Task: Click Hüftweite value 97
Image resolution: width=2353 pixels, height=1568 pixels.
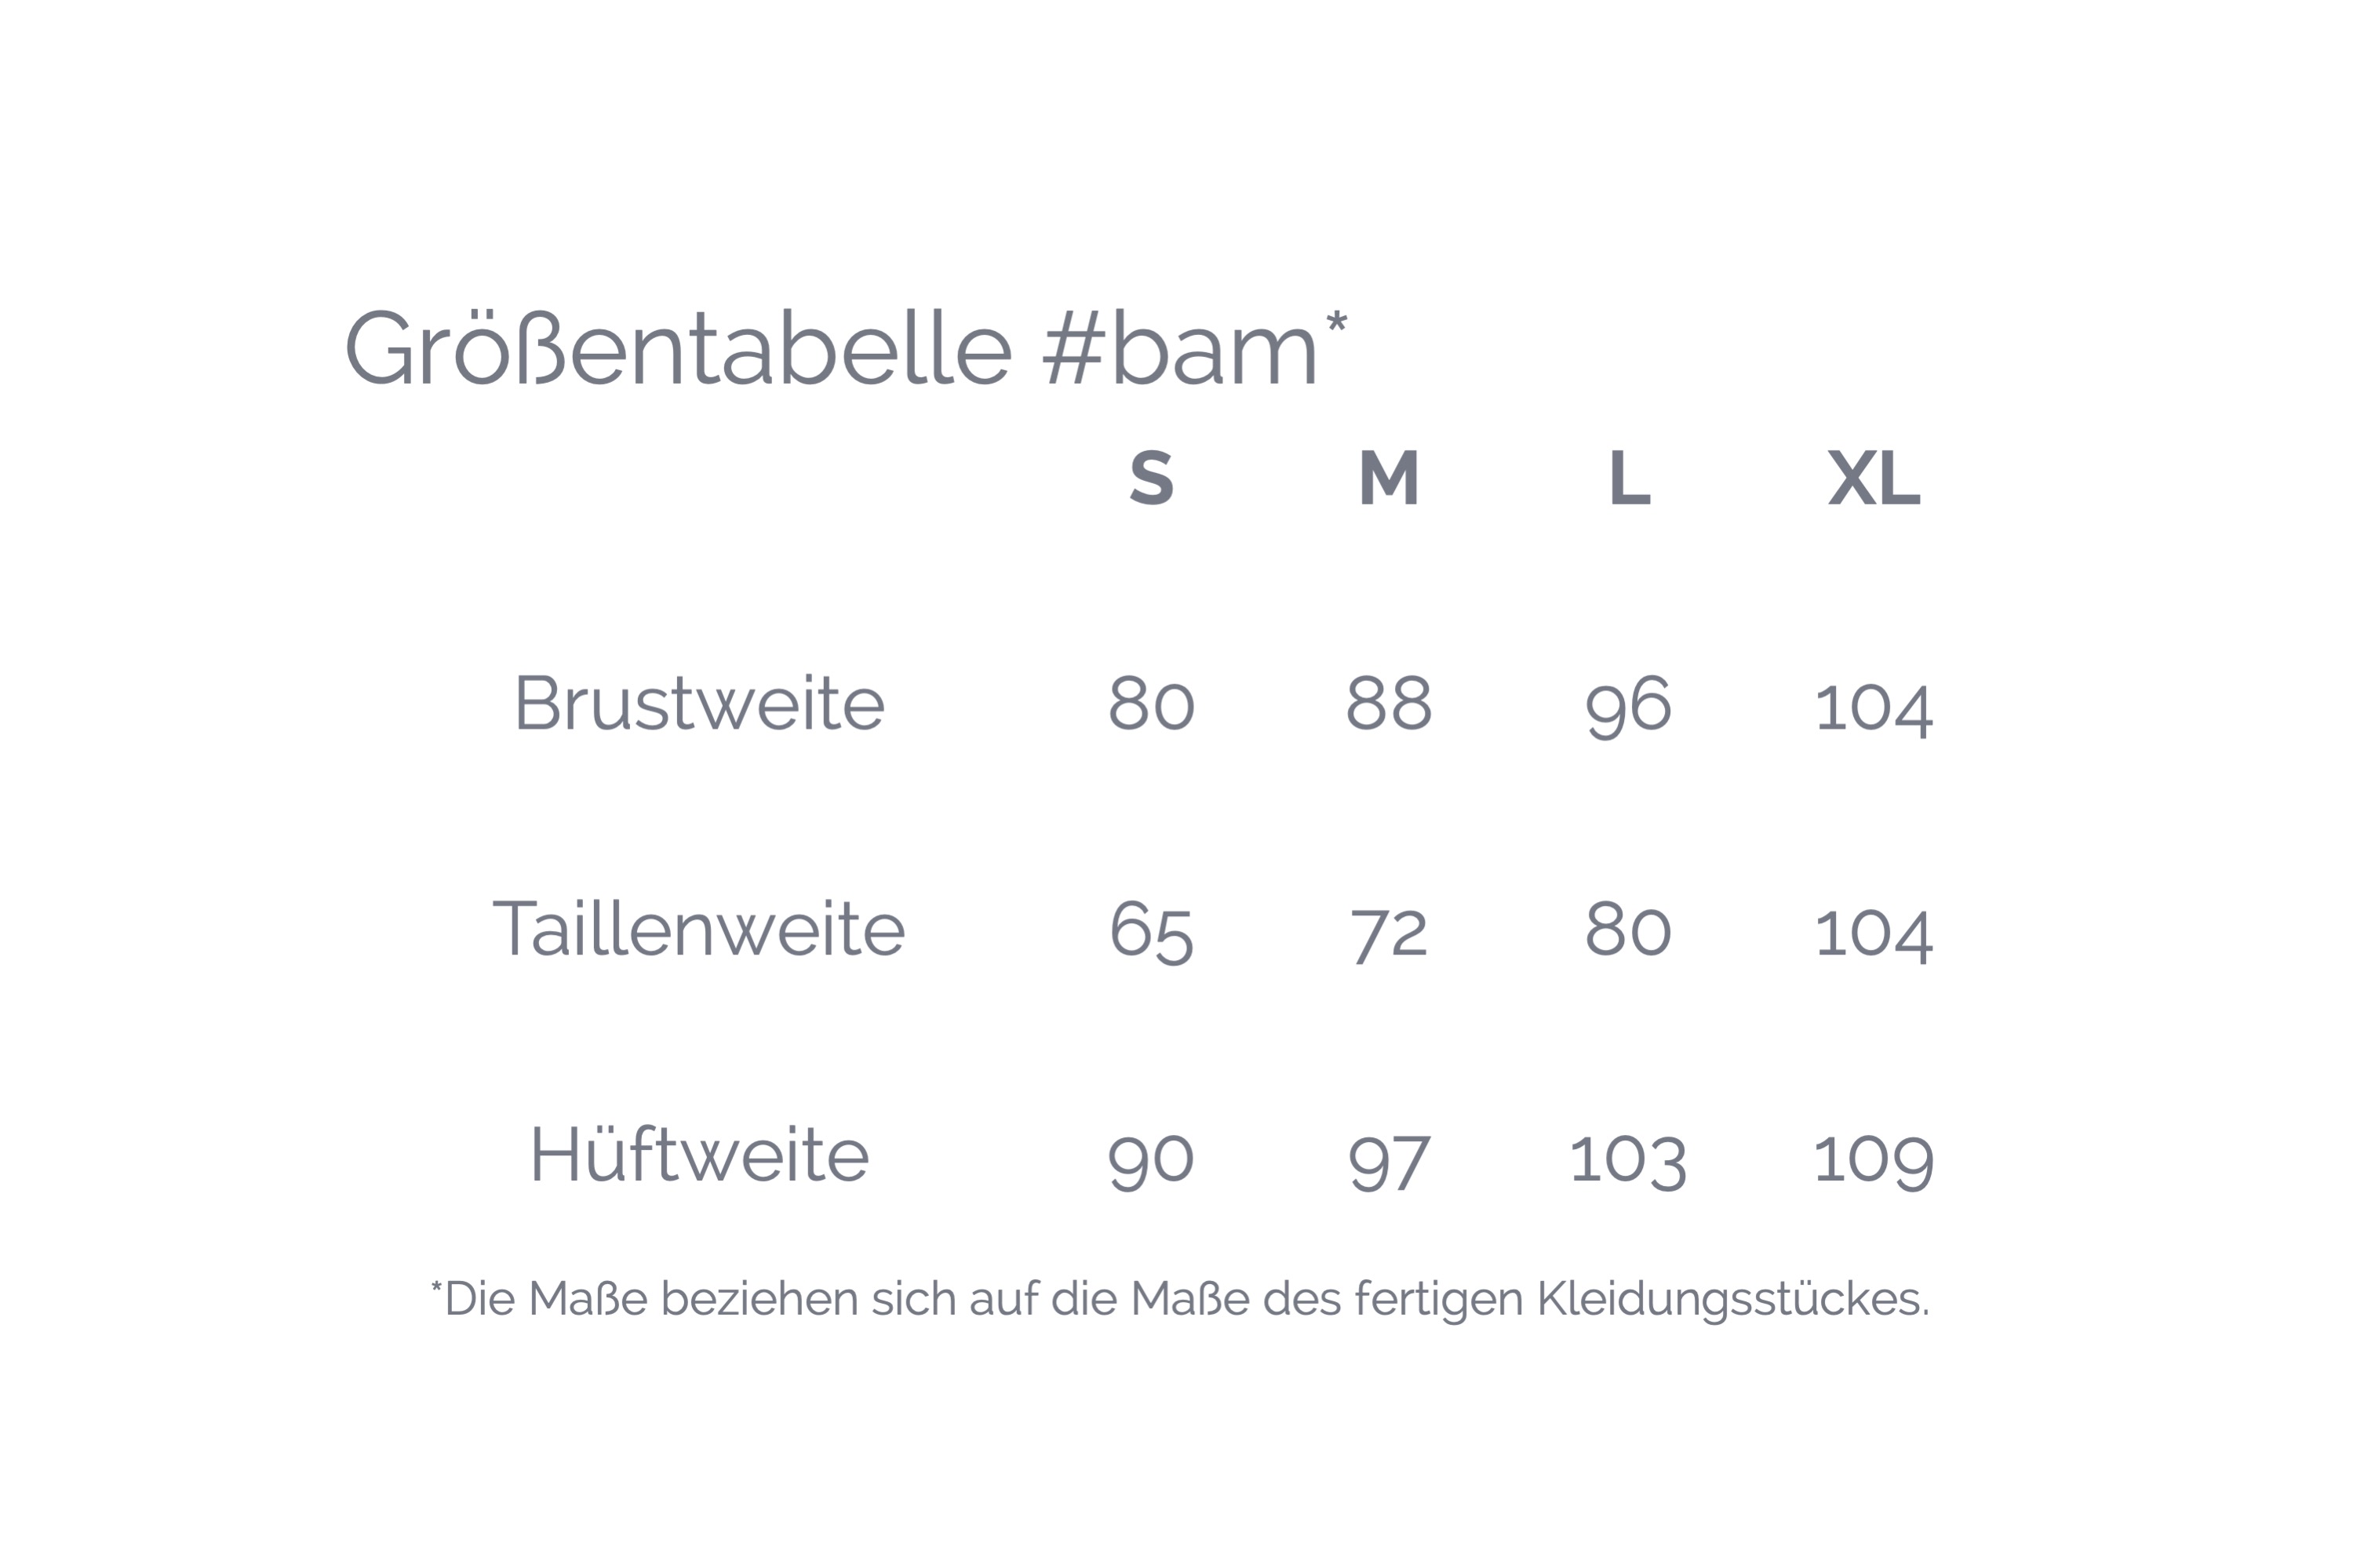Action: 1388,1162
